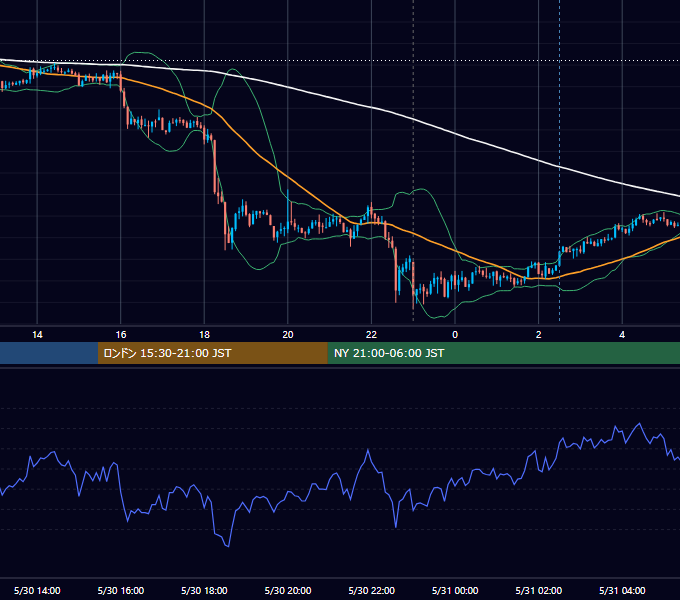The image size is (680, 600).
Task: Click the 5/31 04:00 oscillator time label
Action: (x=622, y=590)
